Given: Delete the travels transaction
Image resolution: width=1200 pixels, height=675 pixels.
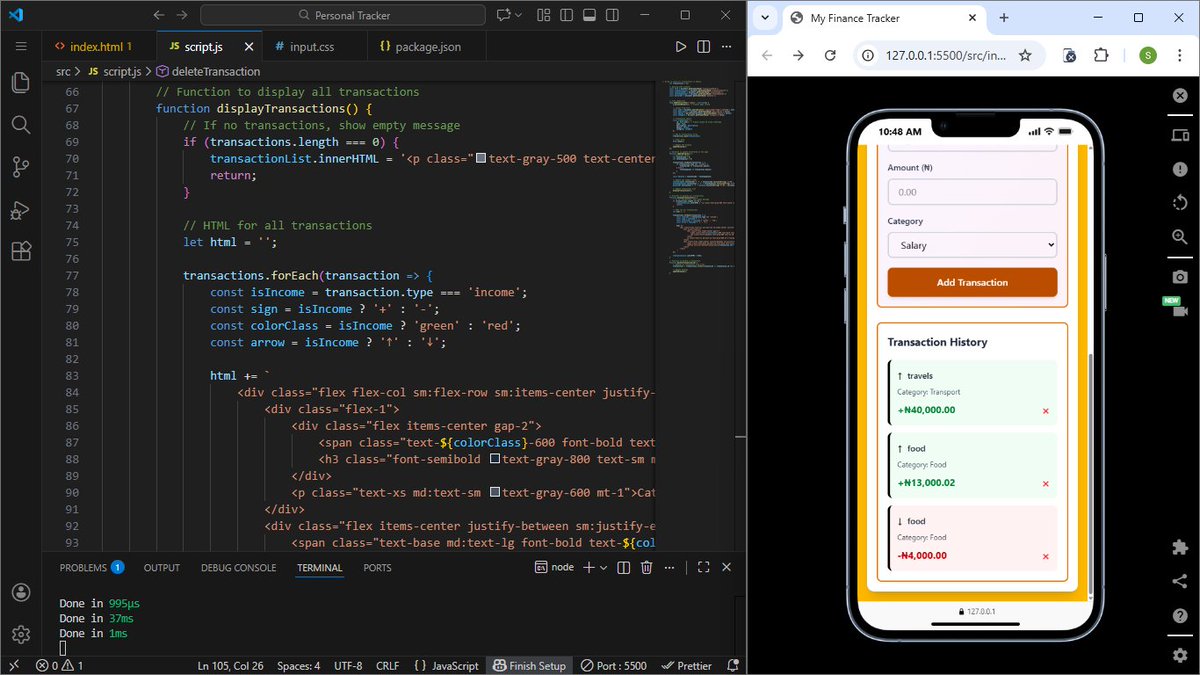Looking at the screenshot, I should tap(1046, 411).
